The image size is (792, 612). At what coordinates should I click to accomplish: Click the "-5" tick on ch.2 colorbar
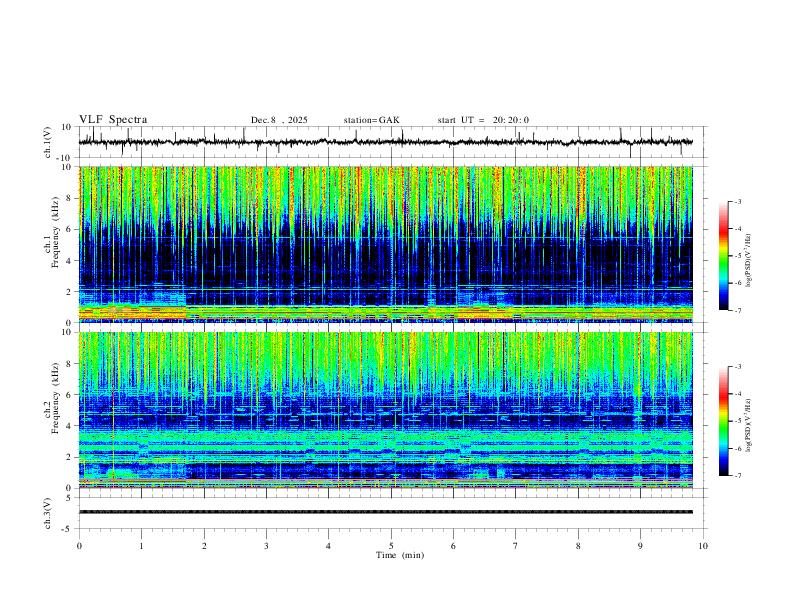point(737,421)
